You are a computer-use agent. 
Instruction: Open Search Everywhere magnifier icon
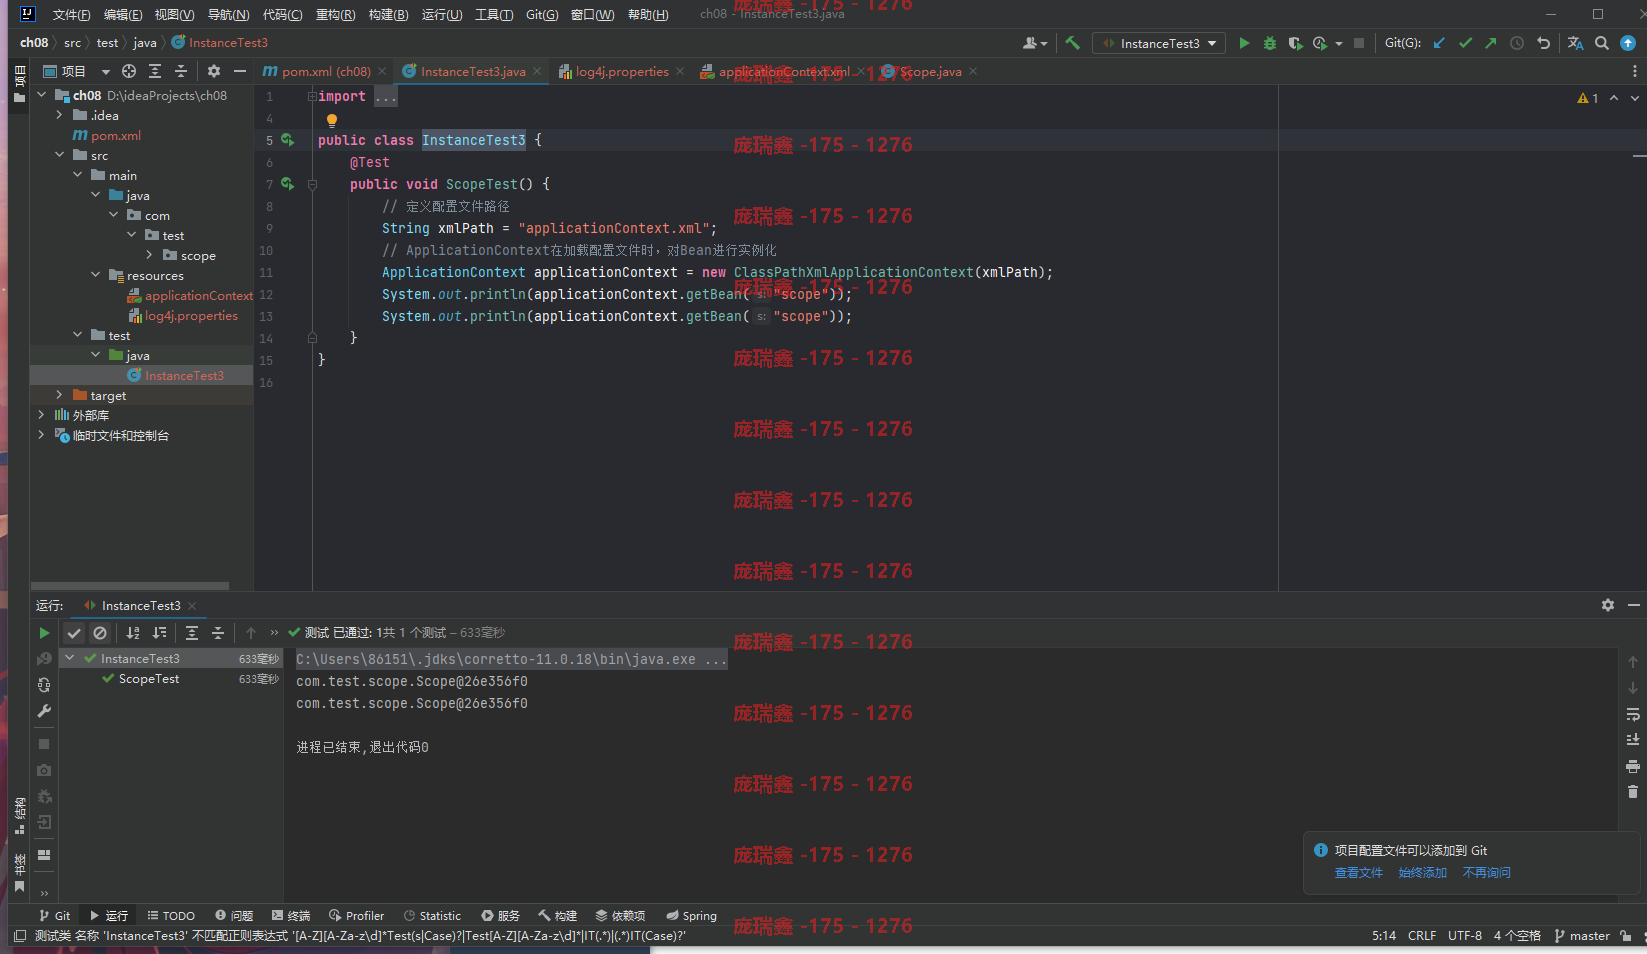click(x=1602, y=43)
